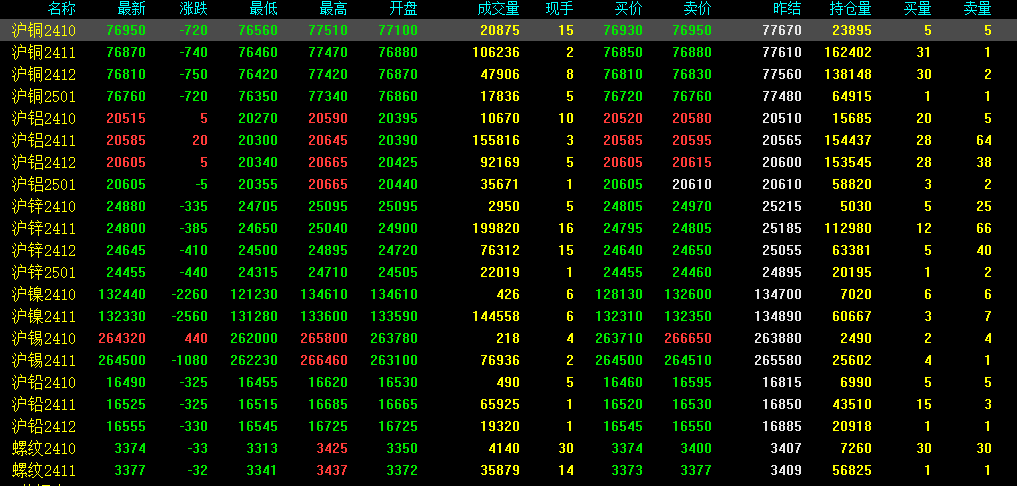
Task: Click red latest price 264320 of 沪锡2410
Action: (122, 339)
